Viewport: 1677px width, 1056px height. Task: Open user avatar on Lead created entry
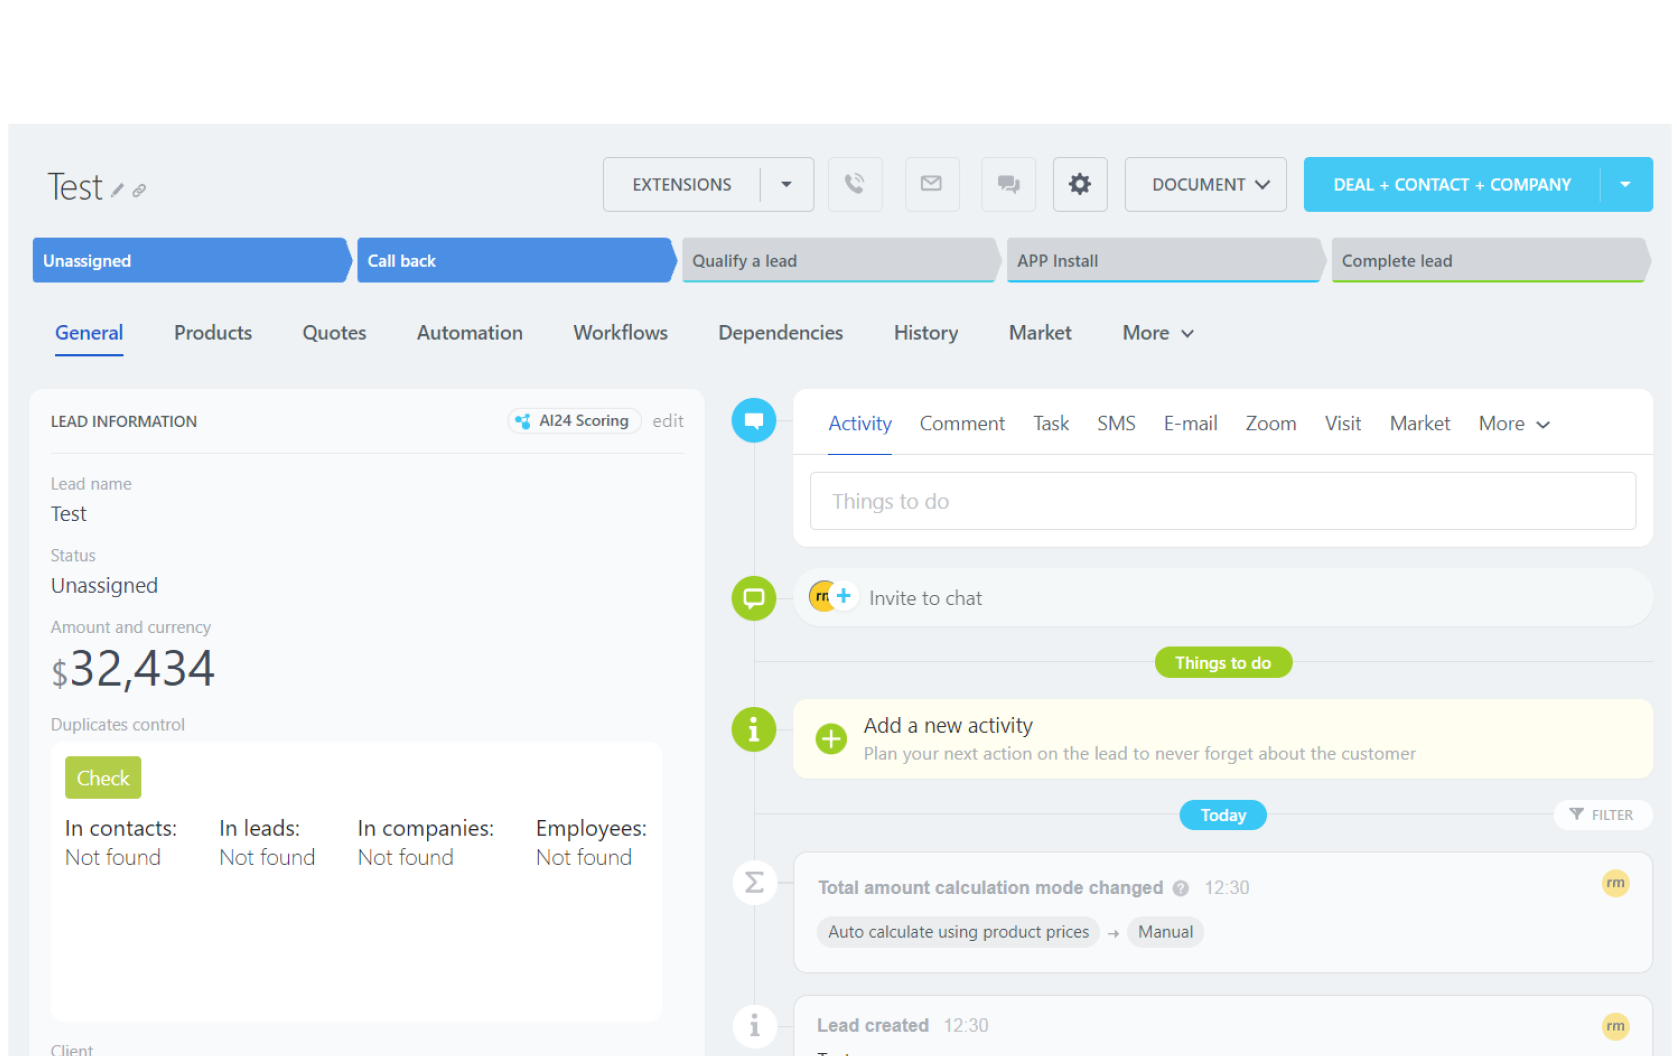(1615, 1026)
